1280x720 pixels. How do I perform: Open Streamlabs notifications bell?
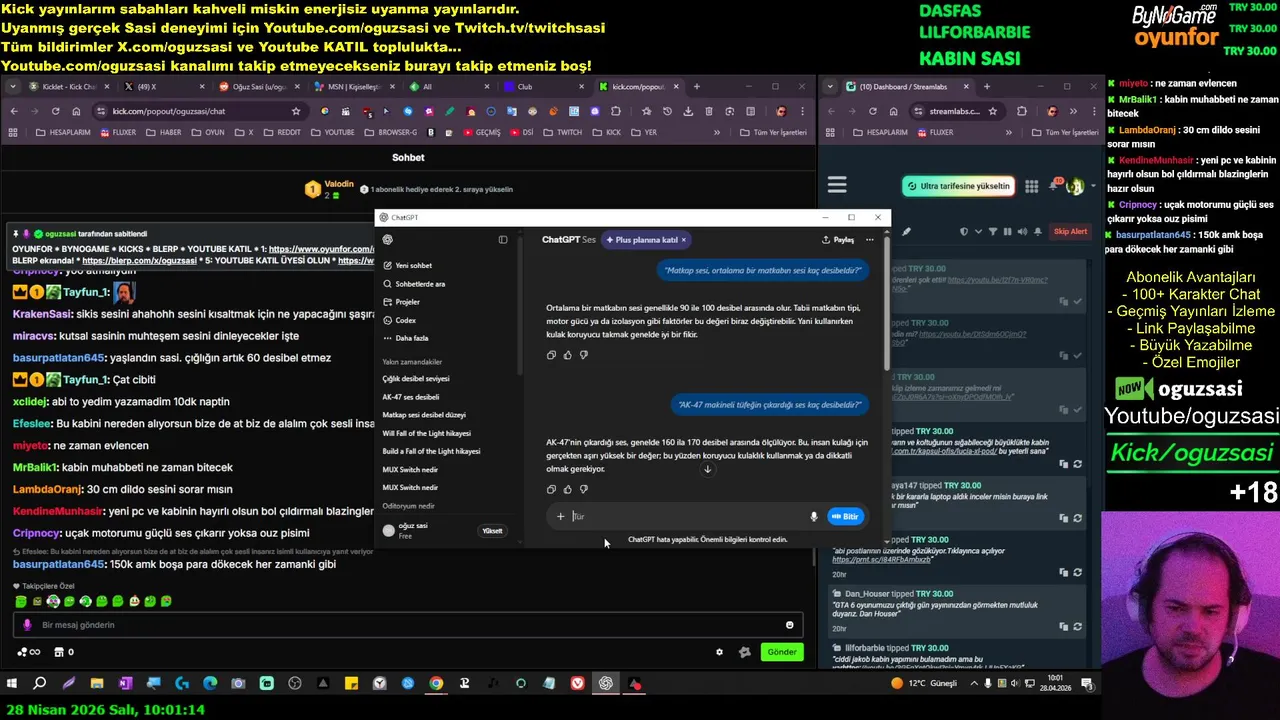pyautogui.click(x=1053, y=186)
